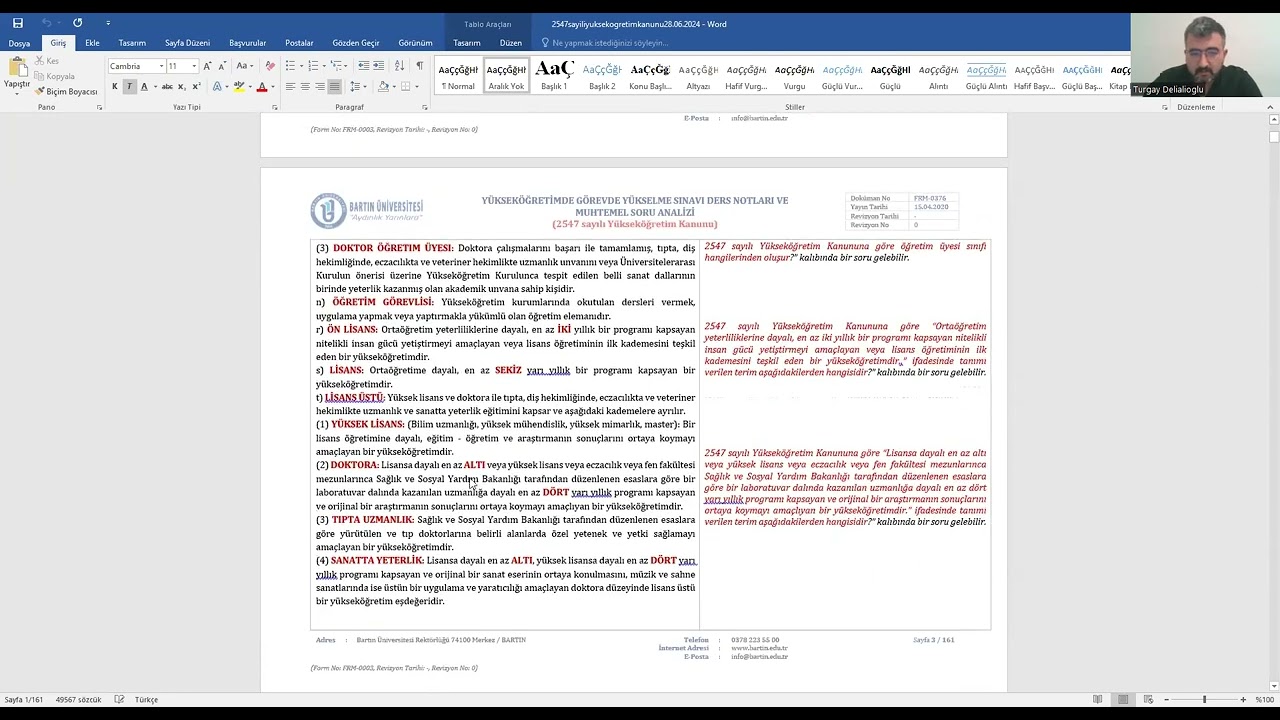
Task: Toggle underline (A) formatting
Action: 144,87
